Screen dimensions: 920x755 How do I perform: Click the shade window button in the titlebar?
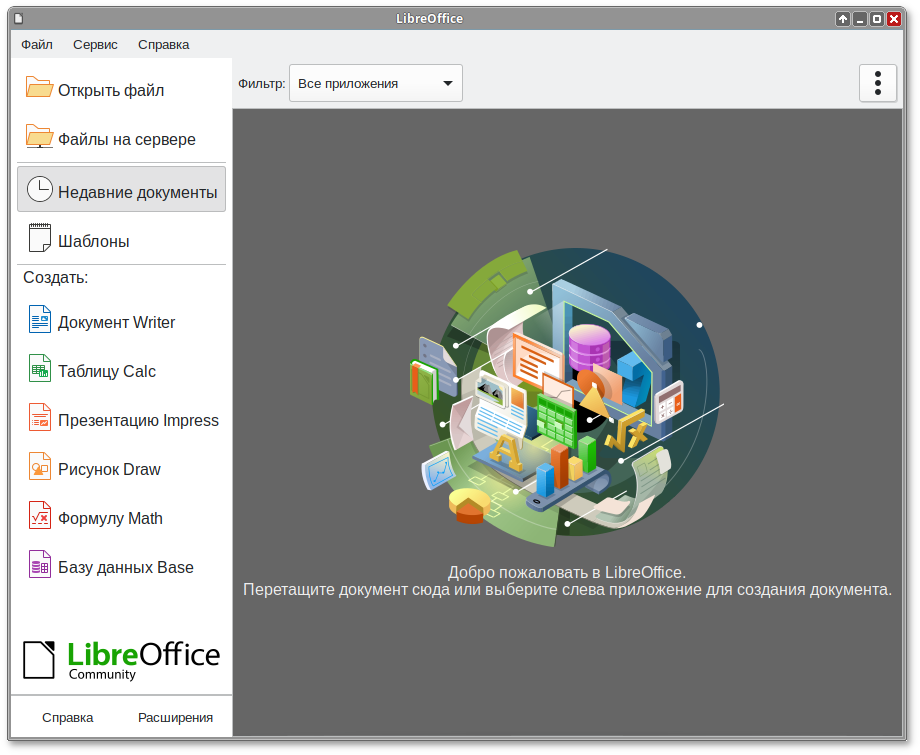841,18
